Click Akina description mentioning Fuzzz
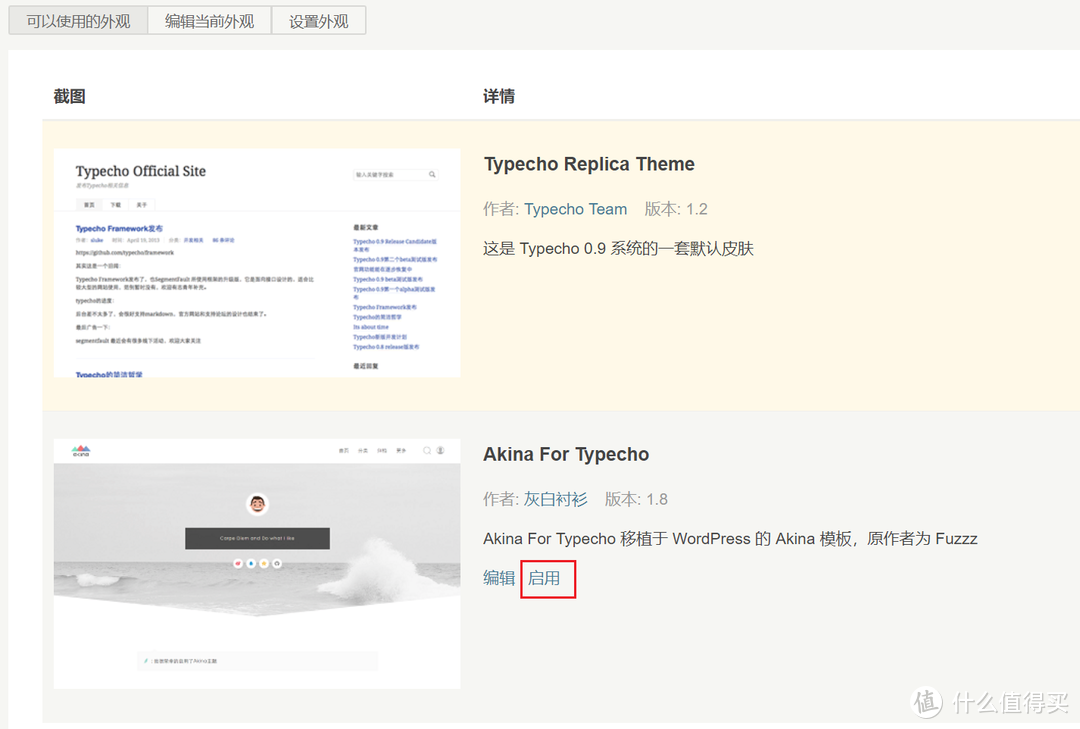Screen dimensions: 1080x729 click(x=730, y=539)
